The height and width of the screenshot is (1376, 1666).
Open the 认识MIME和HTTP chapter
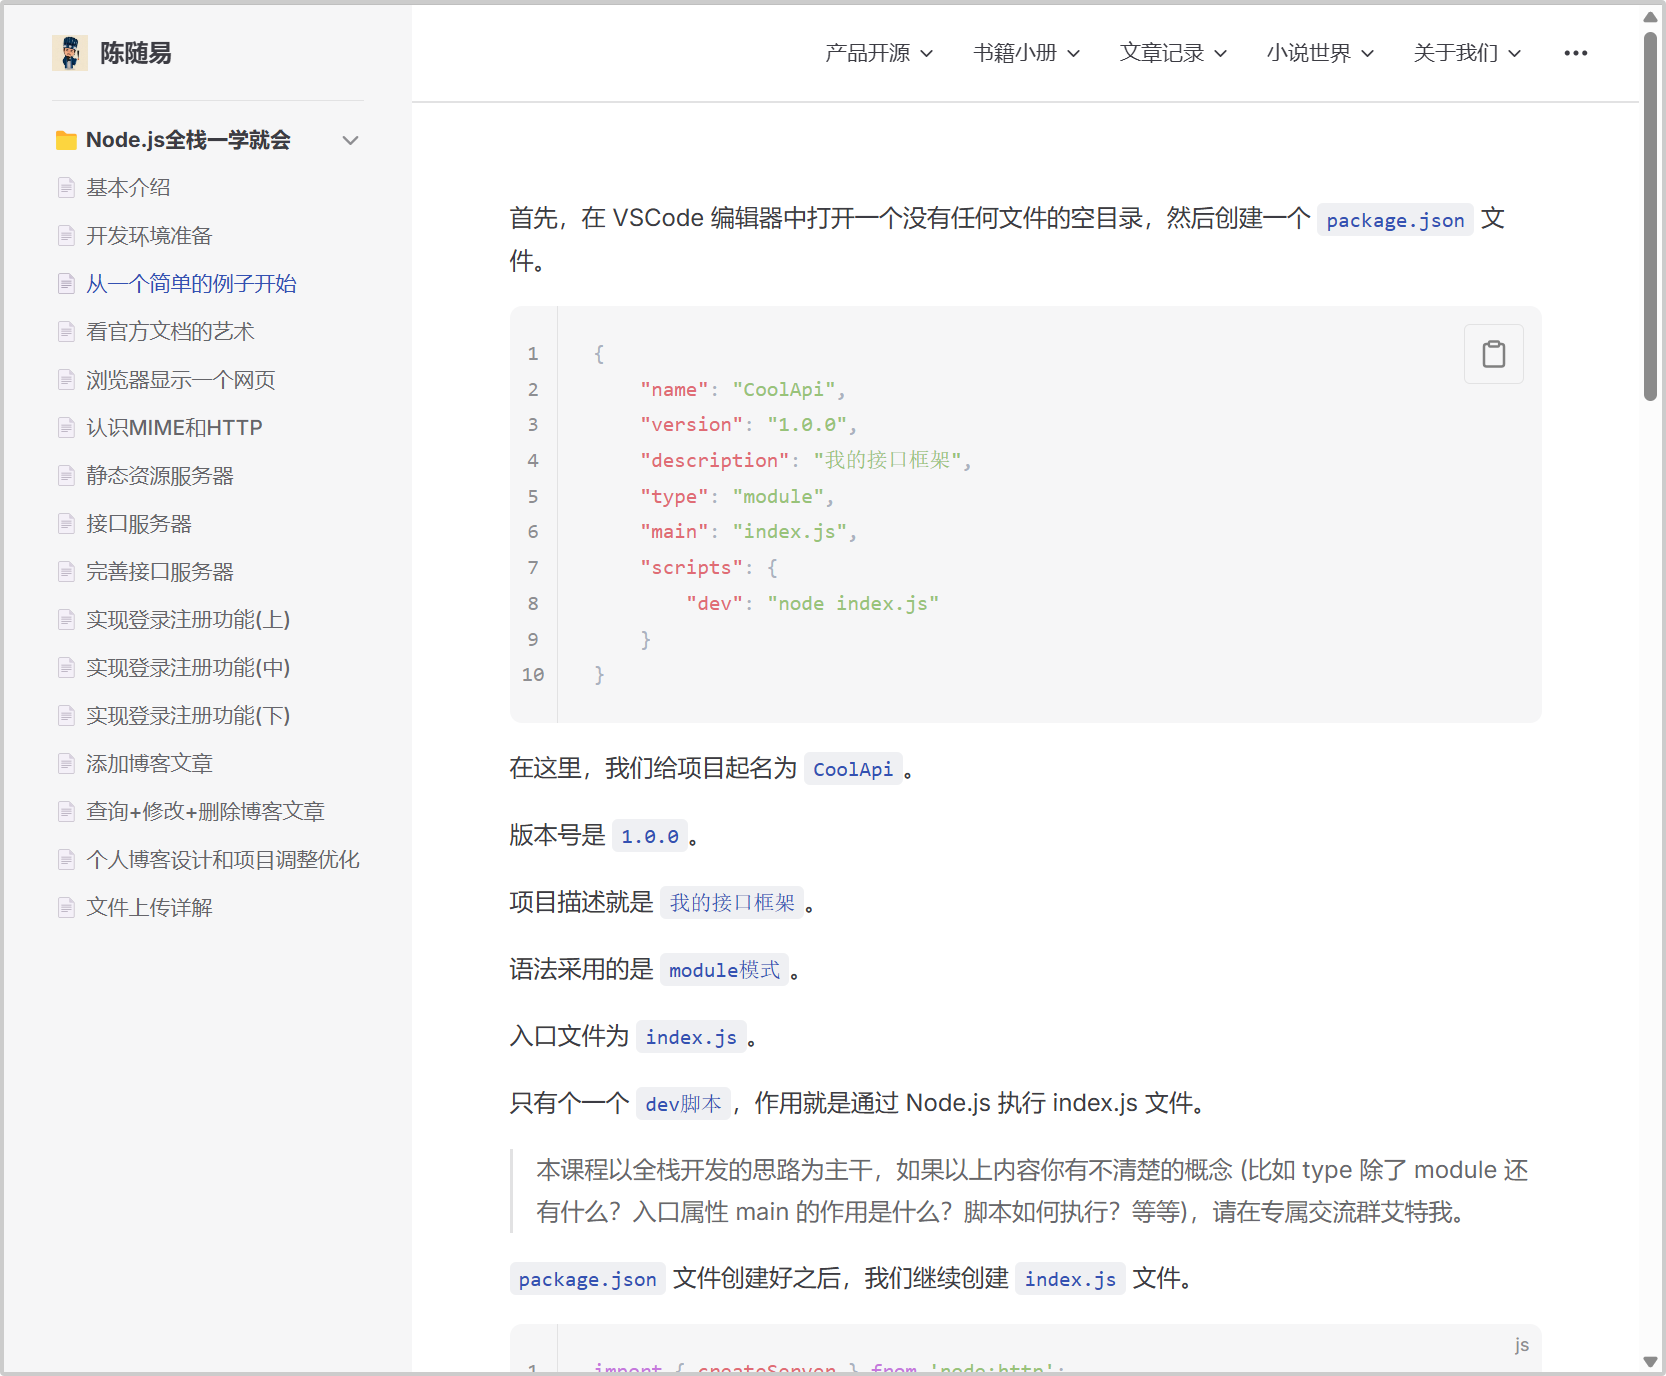coord(174,428)
